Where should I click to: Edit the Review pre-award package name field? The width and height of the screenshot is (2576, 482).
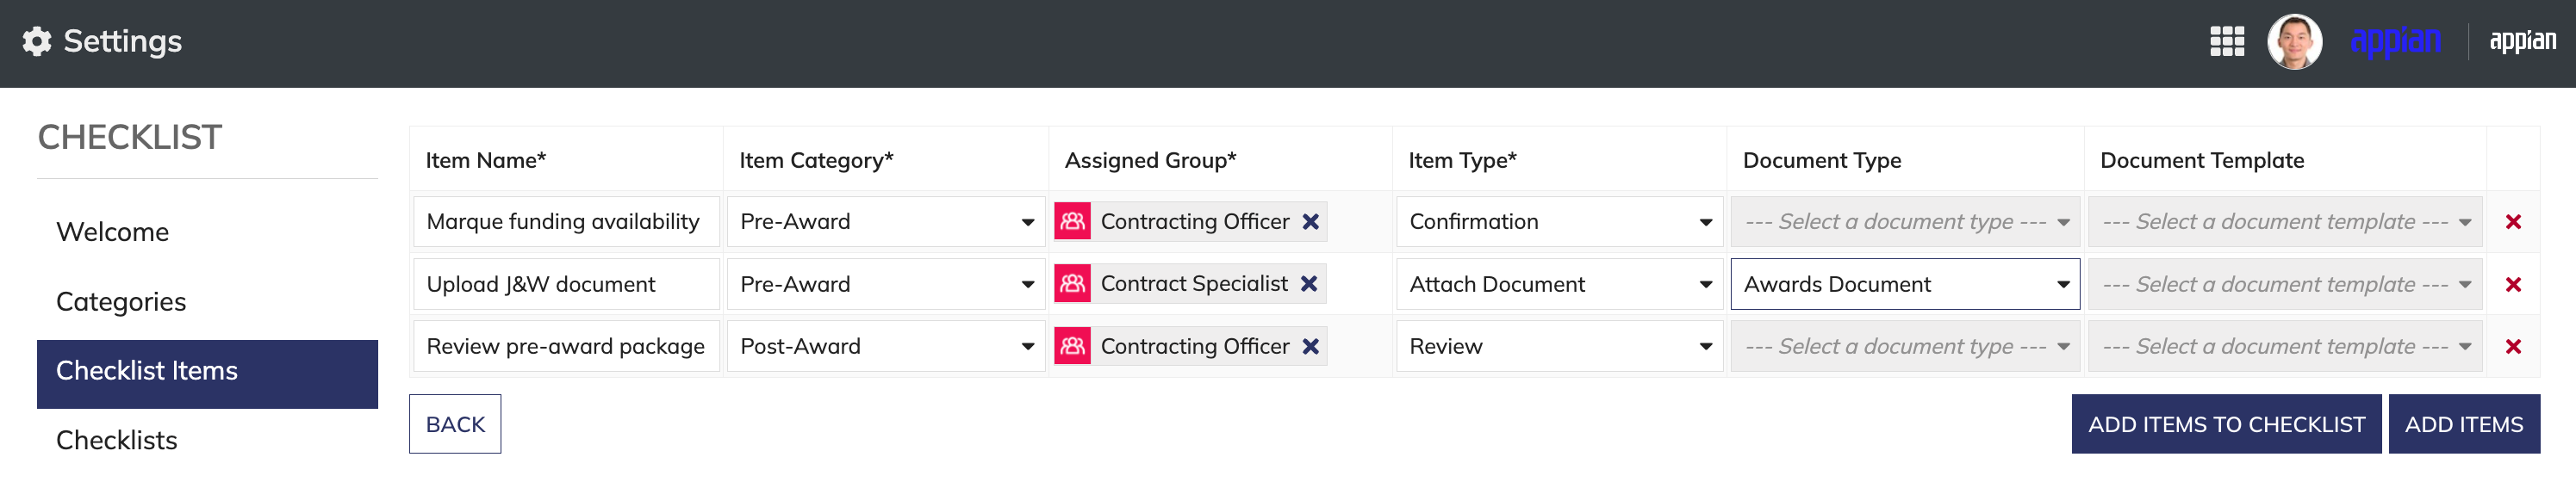[x=566, y=346]
